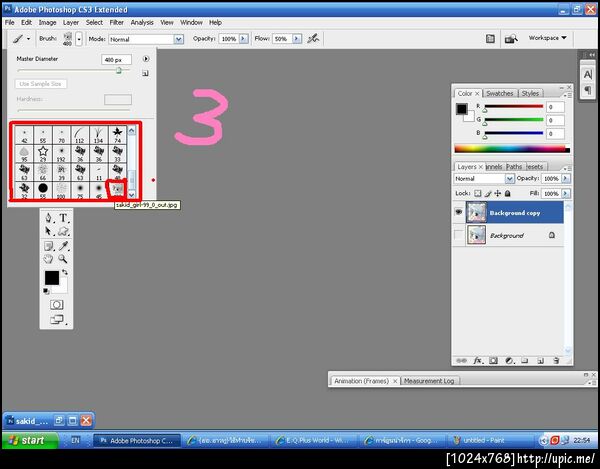Create a new layer group
Screen dimensions: 600x469
[x=525, y=360]
